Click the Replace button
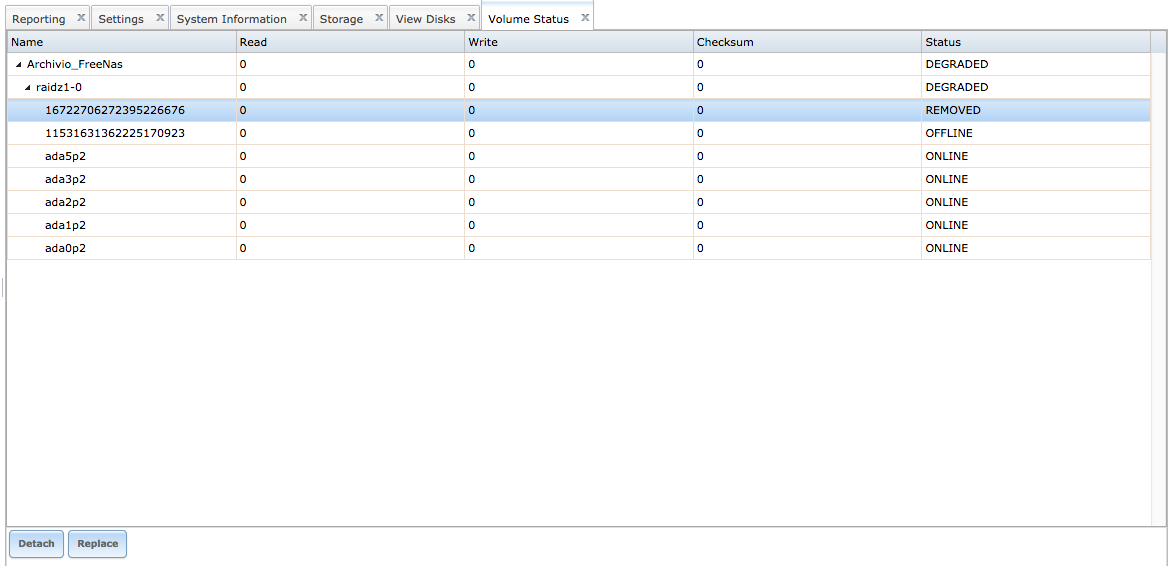1168x566 pixels. pos(98,544)
